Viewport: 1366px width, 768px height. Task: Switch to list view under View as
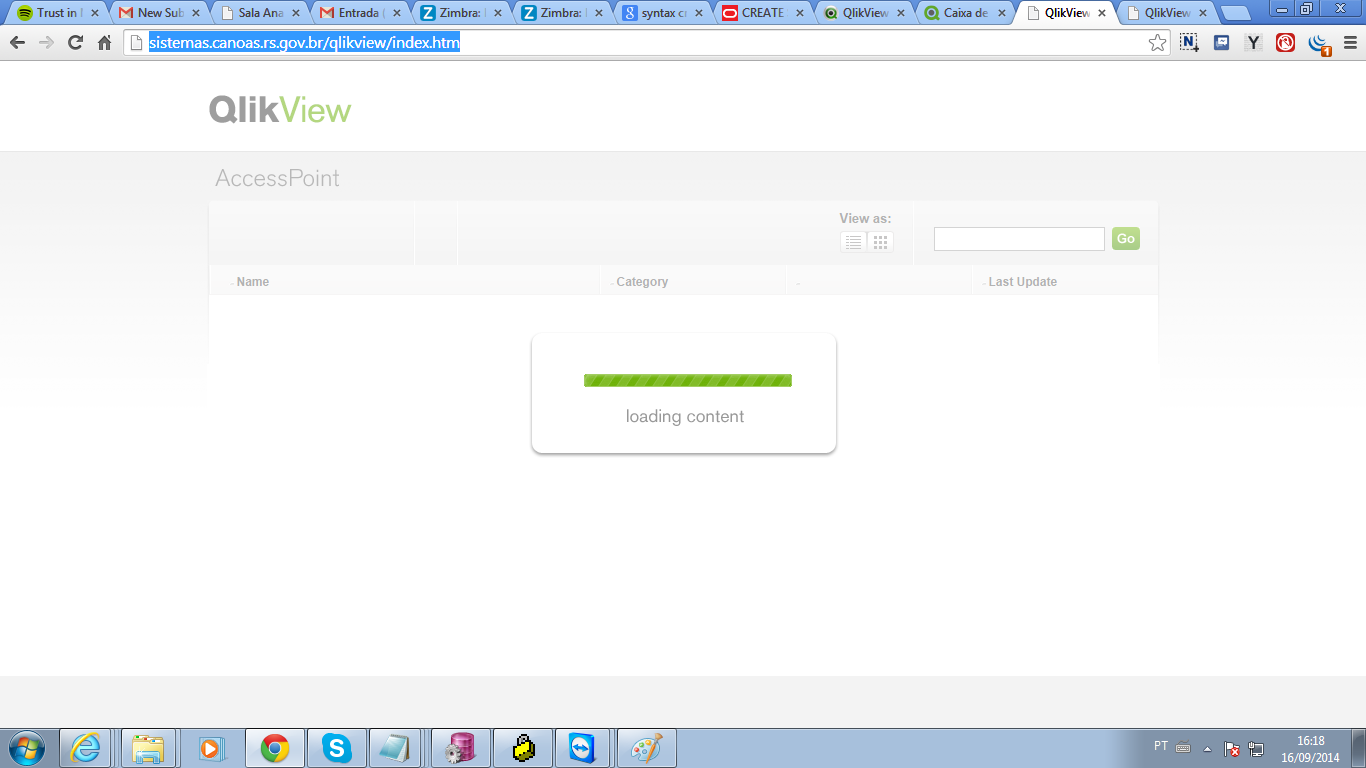(x=853, y=242)
